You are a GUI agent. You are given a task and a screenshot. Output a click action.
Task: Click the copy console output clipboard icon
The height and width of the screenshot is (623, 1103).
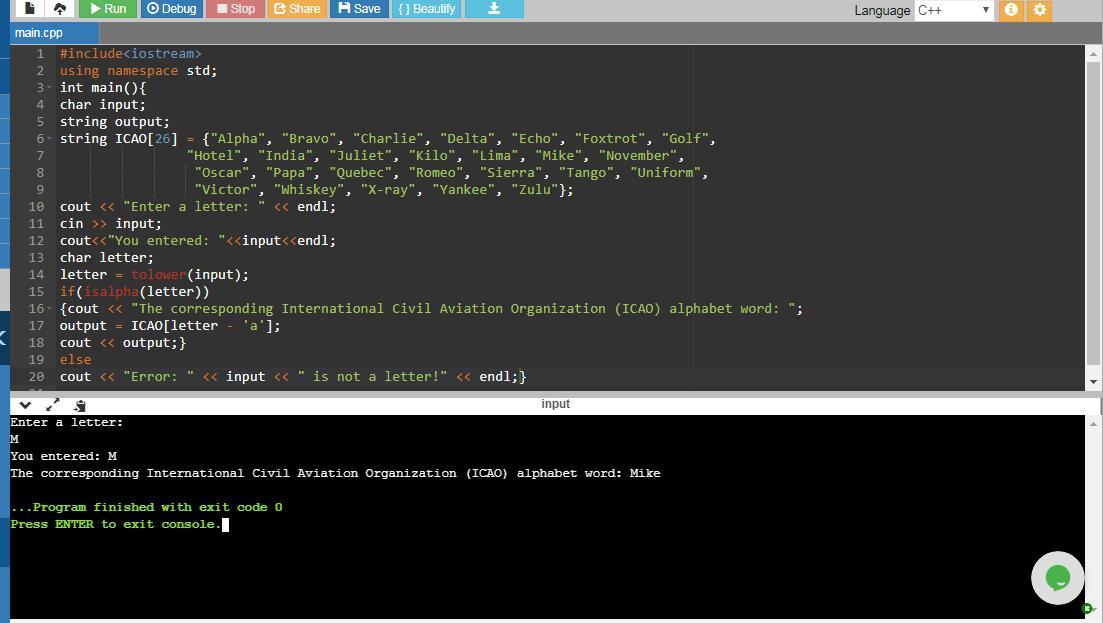point(79,405)
